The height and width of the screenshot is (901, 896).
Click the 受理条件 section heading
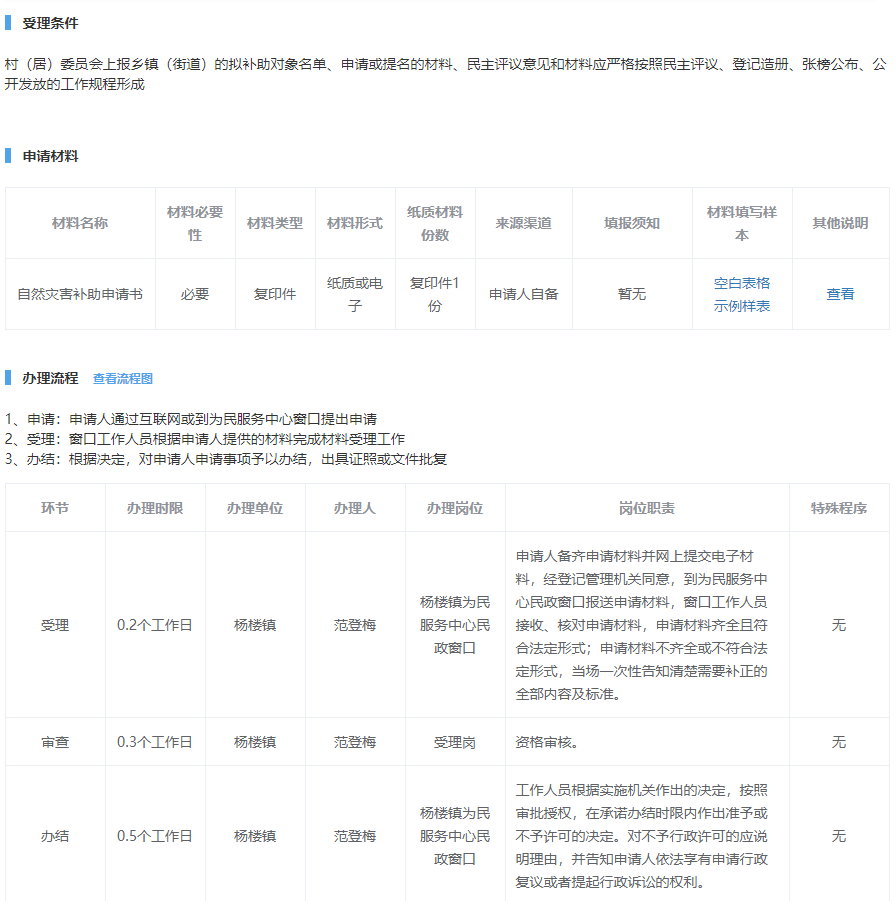(50, 23)
